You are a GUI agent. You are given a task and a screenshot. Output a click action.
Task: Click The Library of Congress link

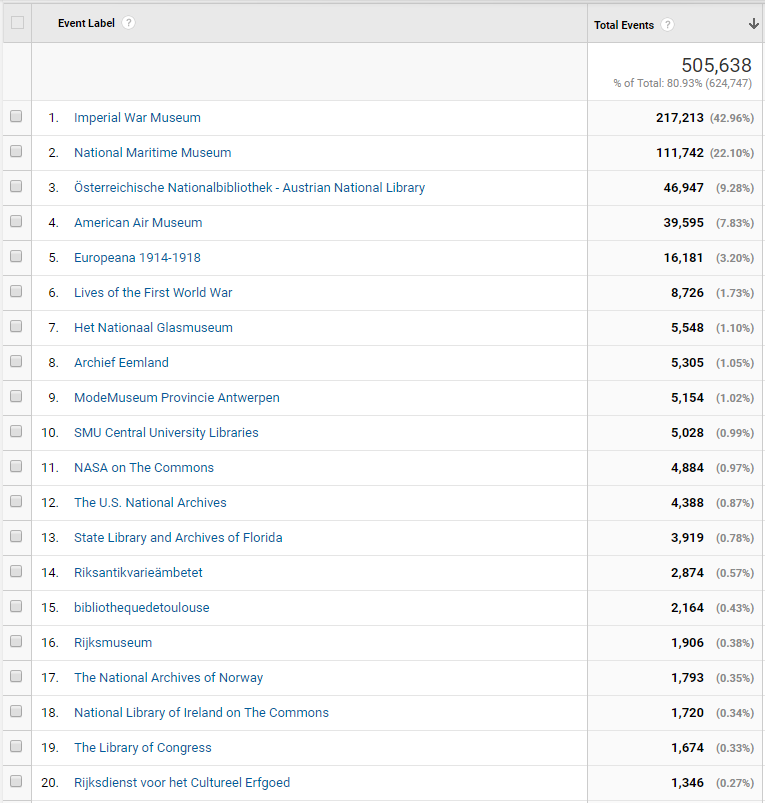[x=143, y=748]
